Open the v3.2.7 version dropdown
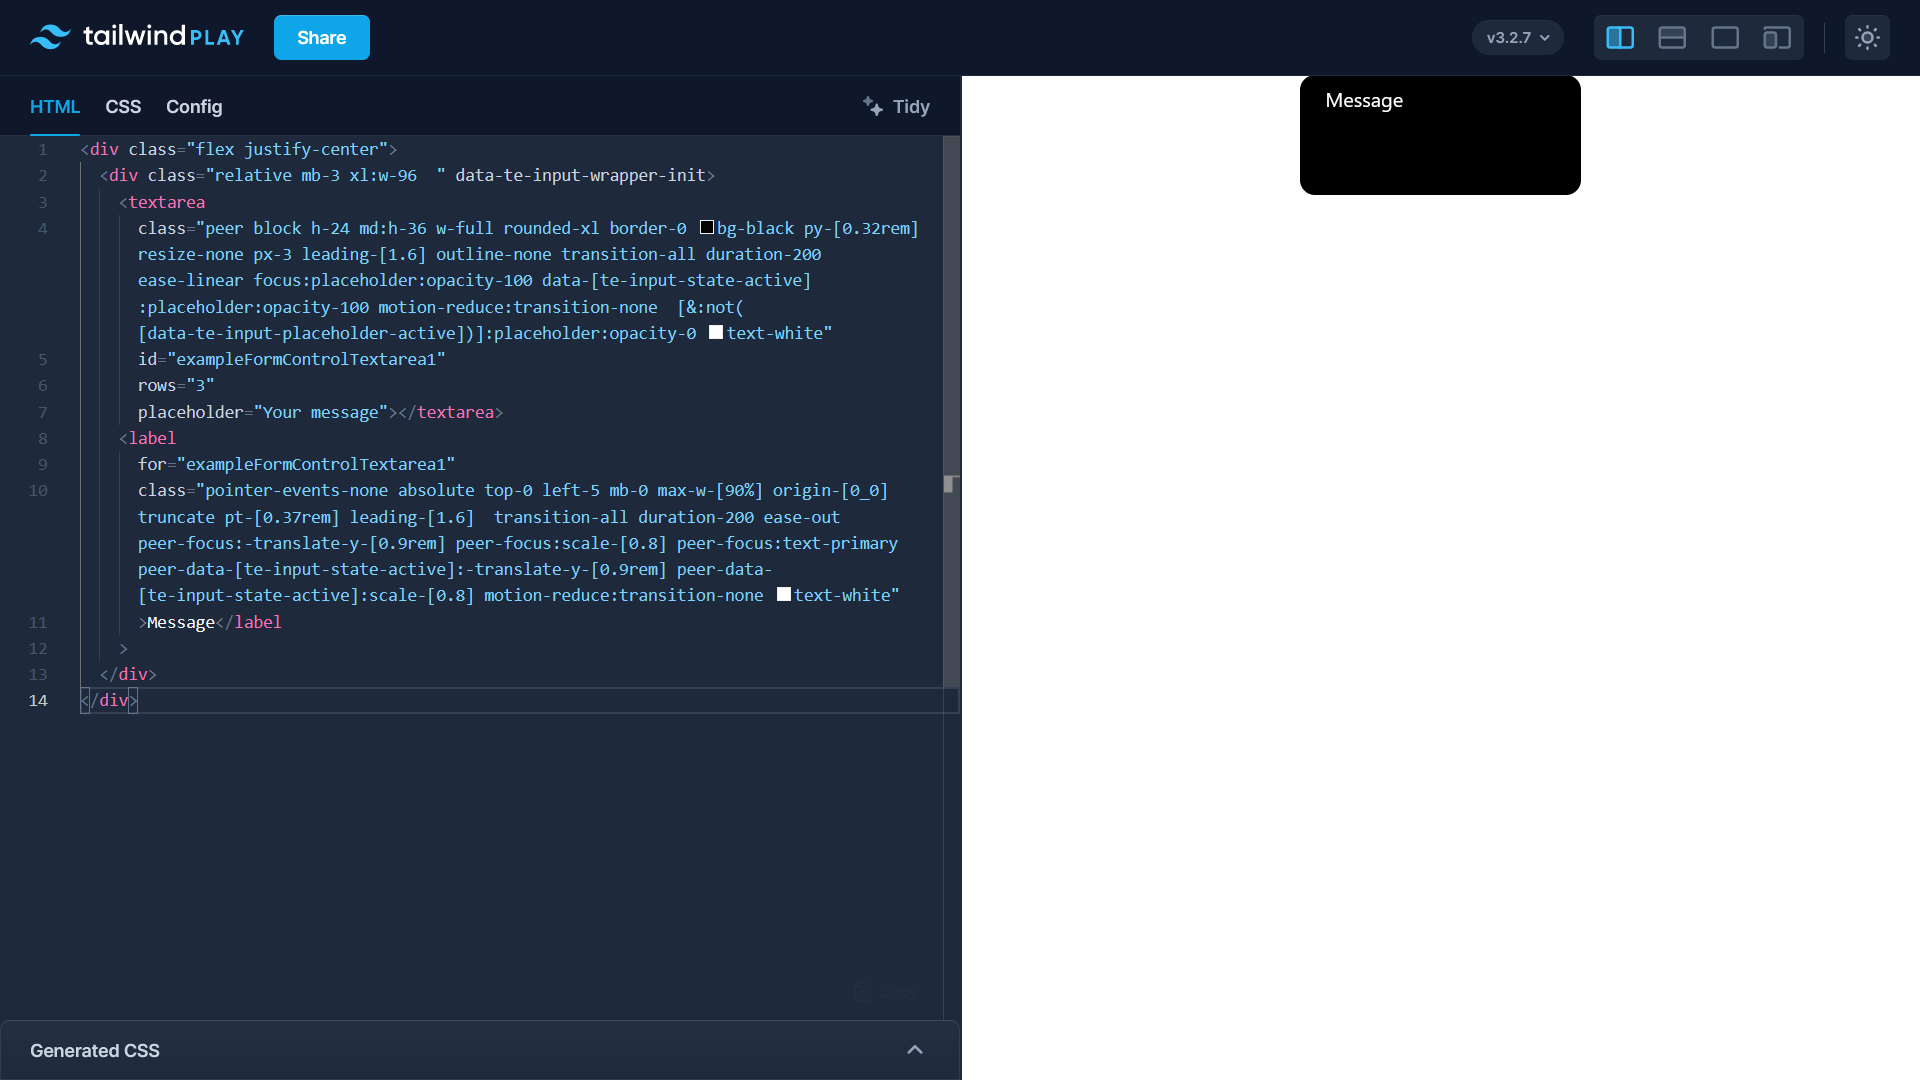 pos(1516,37)
